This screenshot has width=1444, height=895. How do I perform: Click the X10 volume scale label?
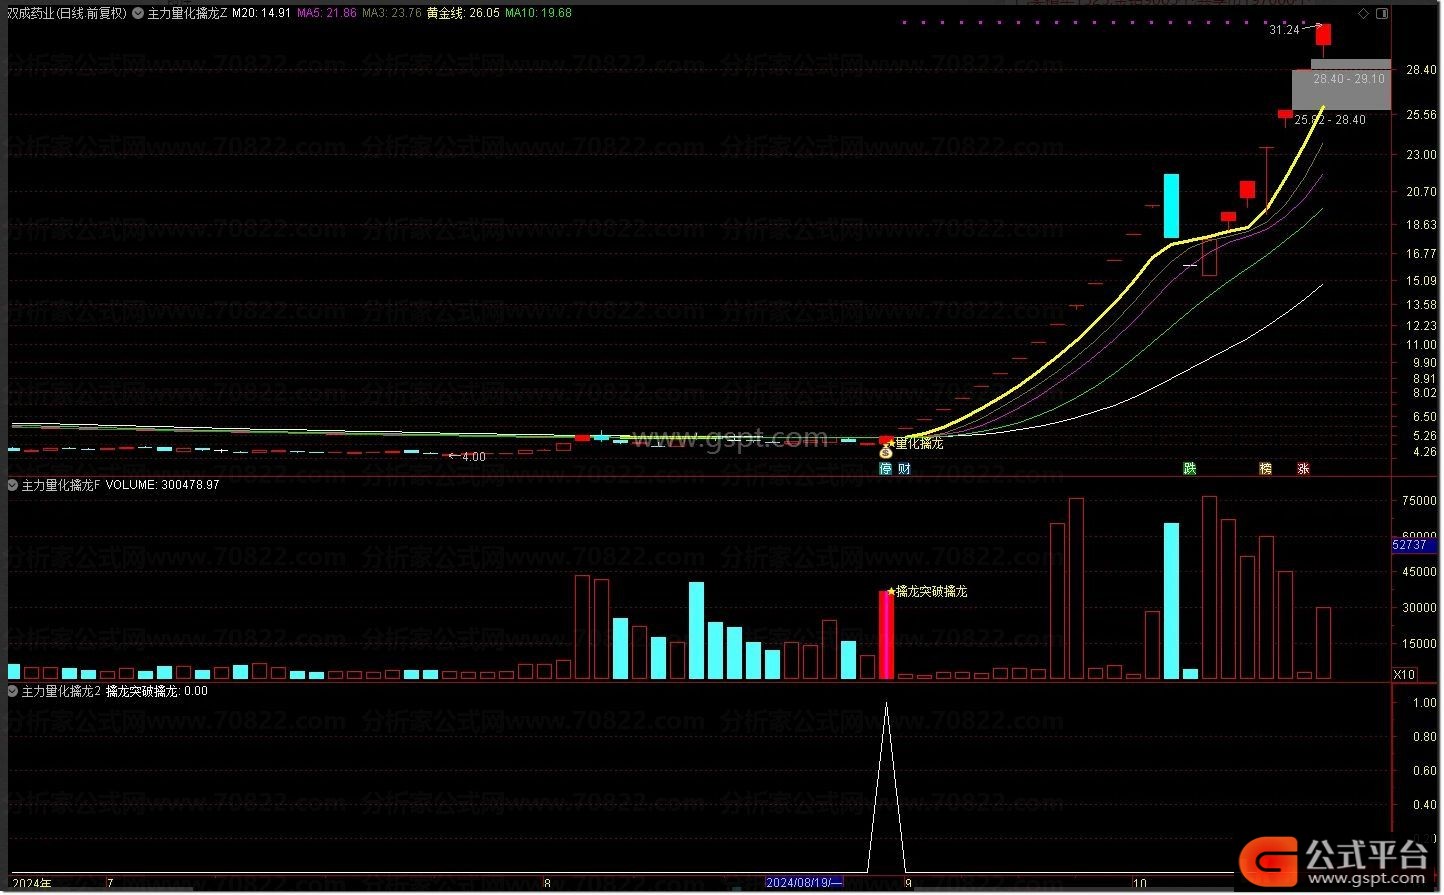click(x=1405, y=675)
